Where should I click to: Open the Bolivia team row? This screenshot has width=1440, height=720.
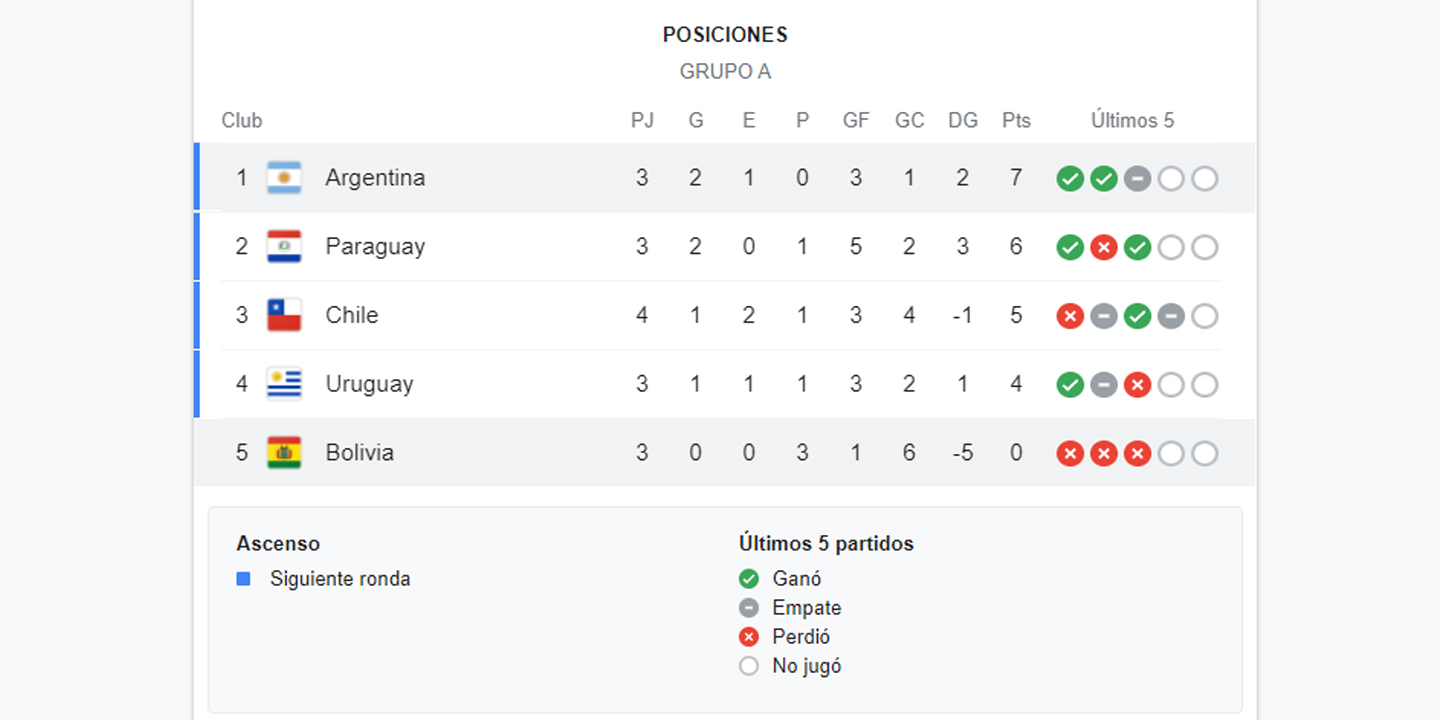[x=725, y=453]
